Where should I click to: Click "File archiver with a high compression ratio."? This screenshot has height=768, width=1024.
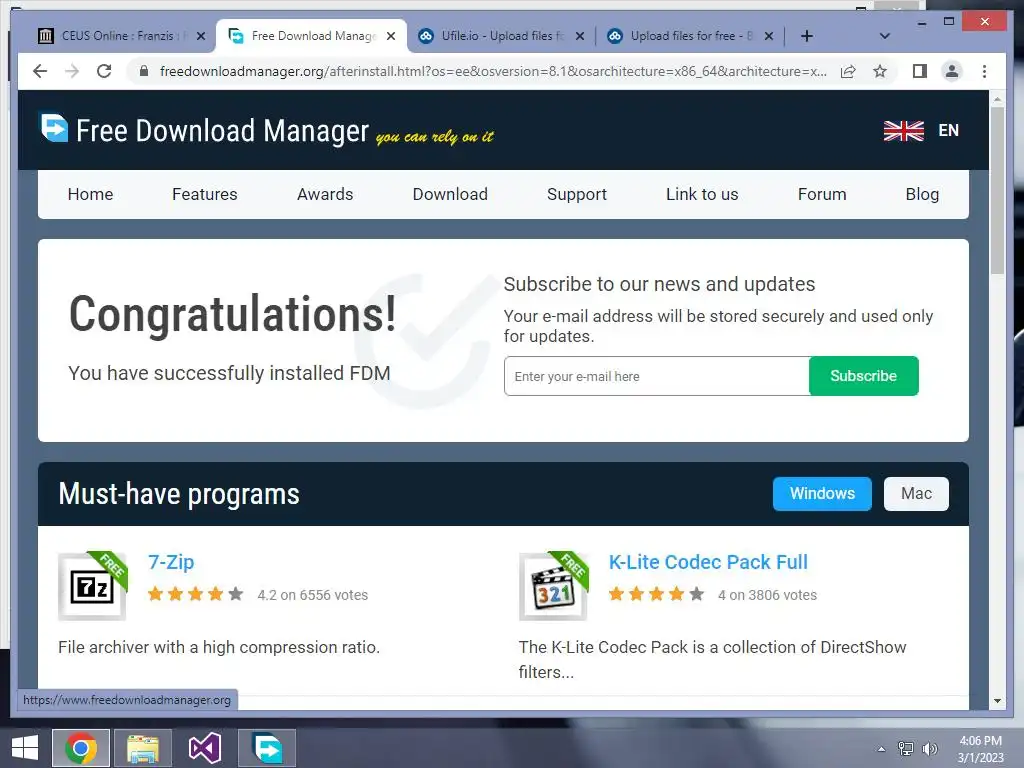pyautogui.click(x=219, y=647)
